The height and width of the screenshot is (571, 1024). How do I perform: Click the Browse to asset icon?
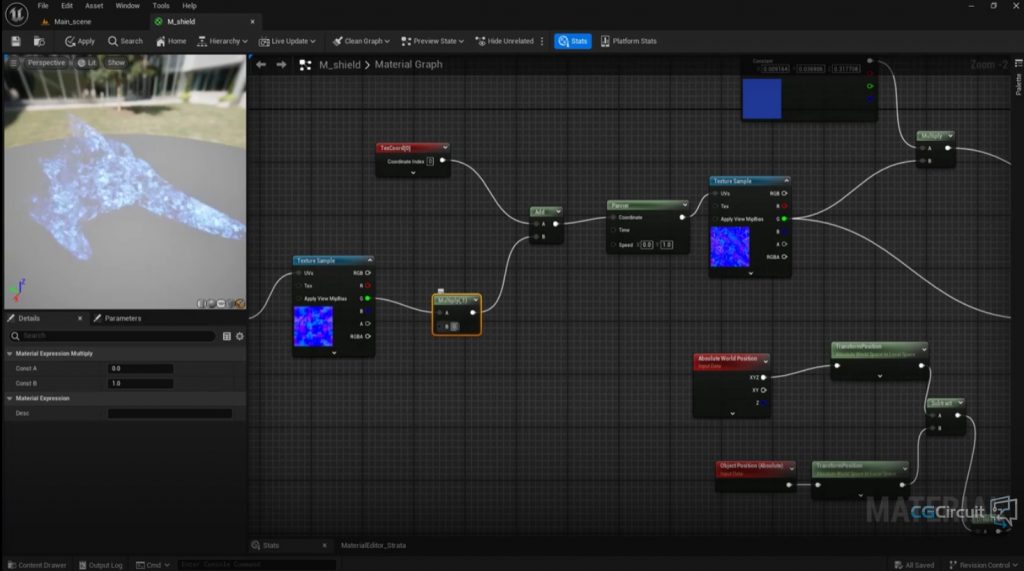39,41
